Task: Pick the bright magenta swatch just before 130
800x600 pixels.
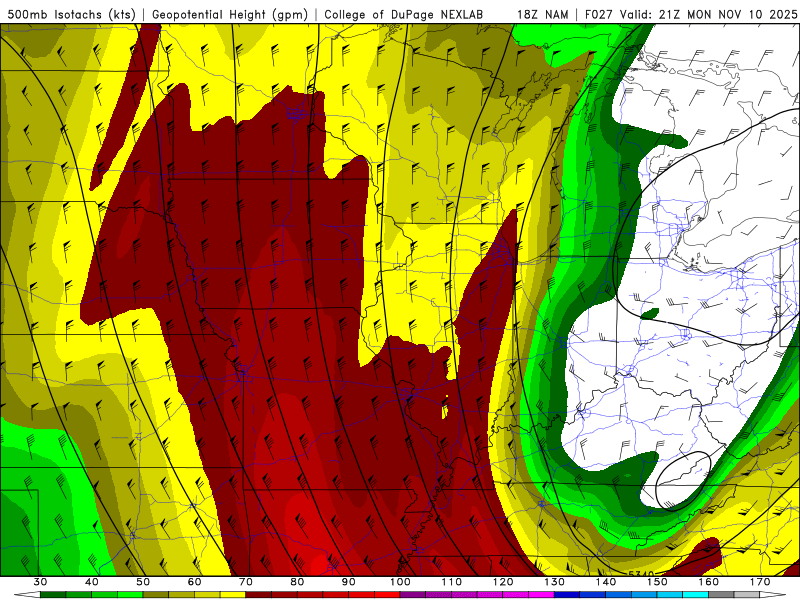Action: coord(541,595)
